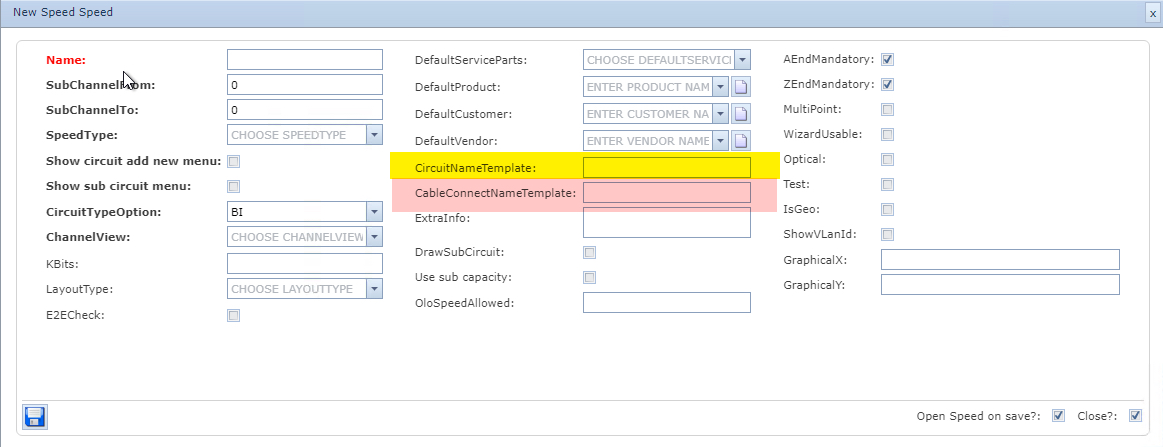The image size is (1163, 447).
Task: Click into the GraphicalX text box
Action: coord(999,260)
